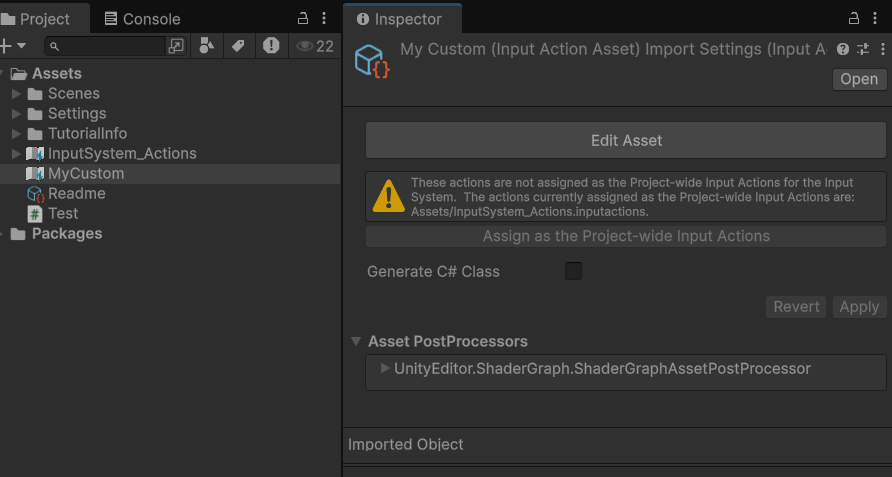Click the Open button
The width and height of the screenshot is (892, 477).
tap(860, 79)
